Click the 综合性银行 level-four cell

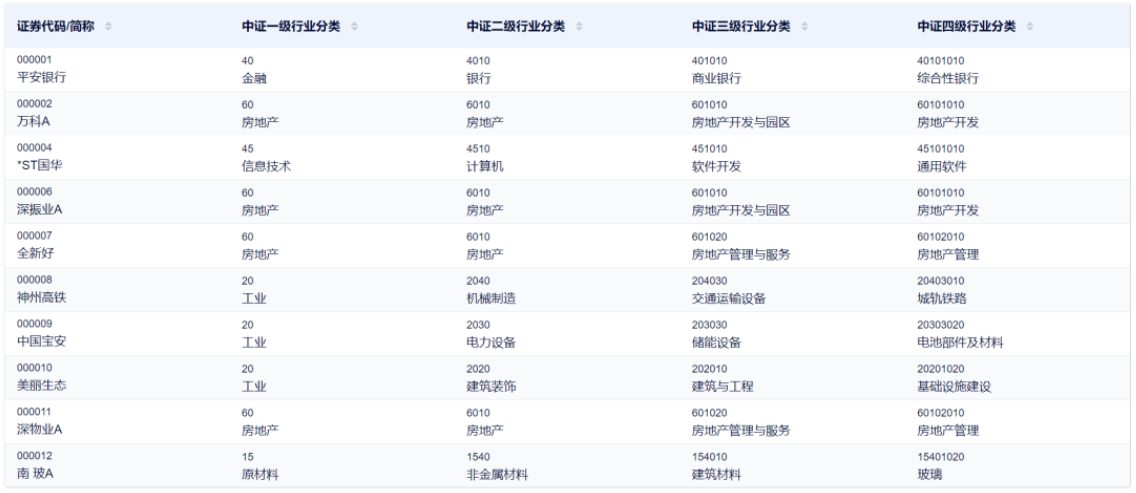click(x=948, y=78)
